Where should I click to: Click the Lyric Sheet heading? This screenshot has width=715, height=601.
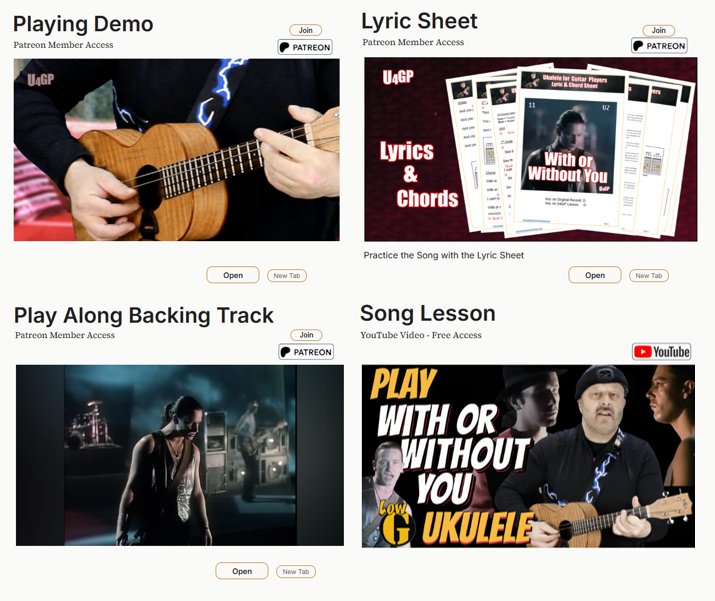tap(420, 21)
